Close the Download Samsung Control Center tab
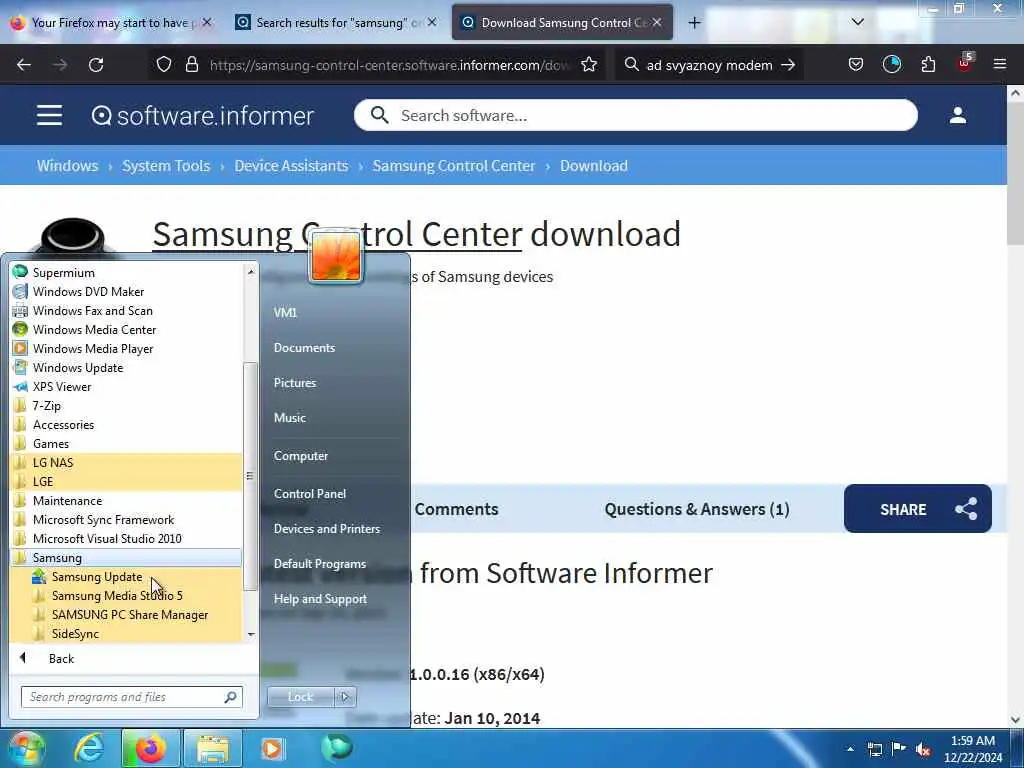Viewport: 1024px width, 768px height. [657, 22]
